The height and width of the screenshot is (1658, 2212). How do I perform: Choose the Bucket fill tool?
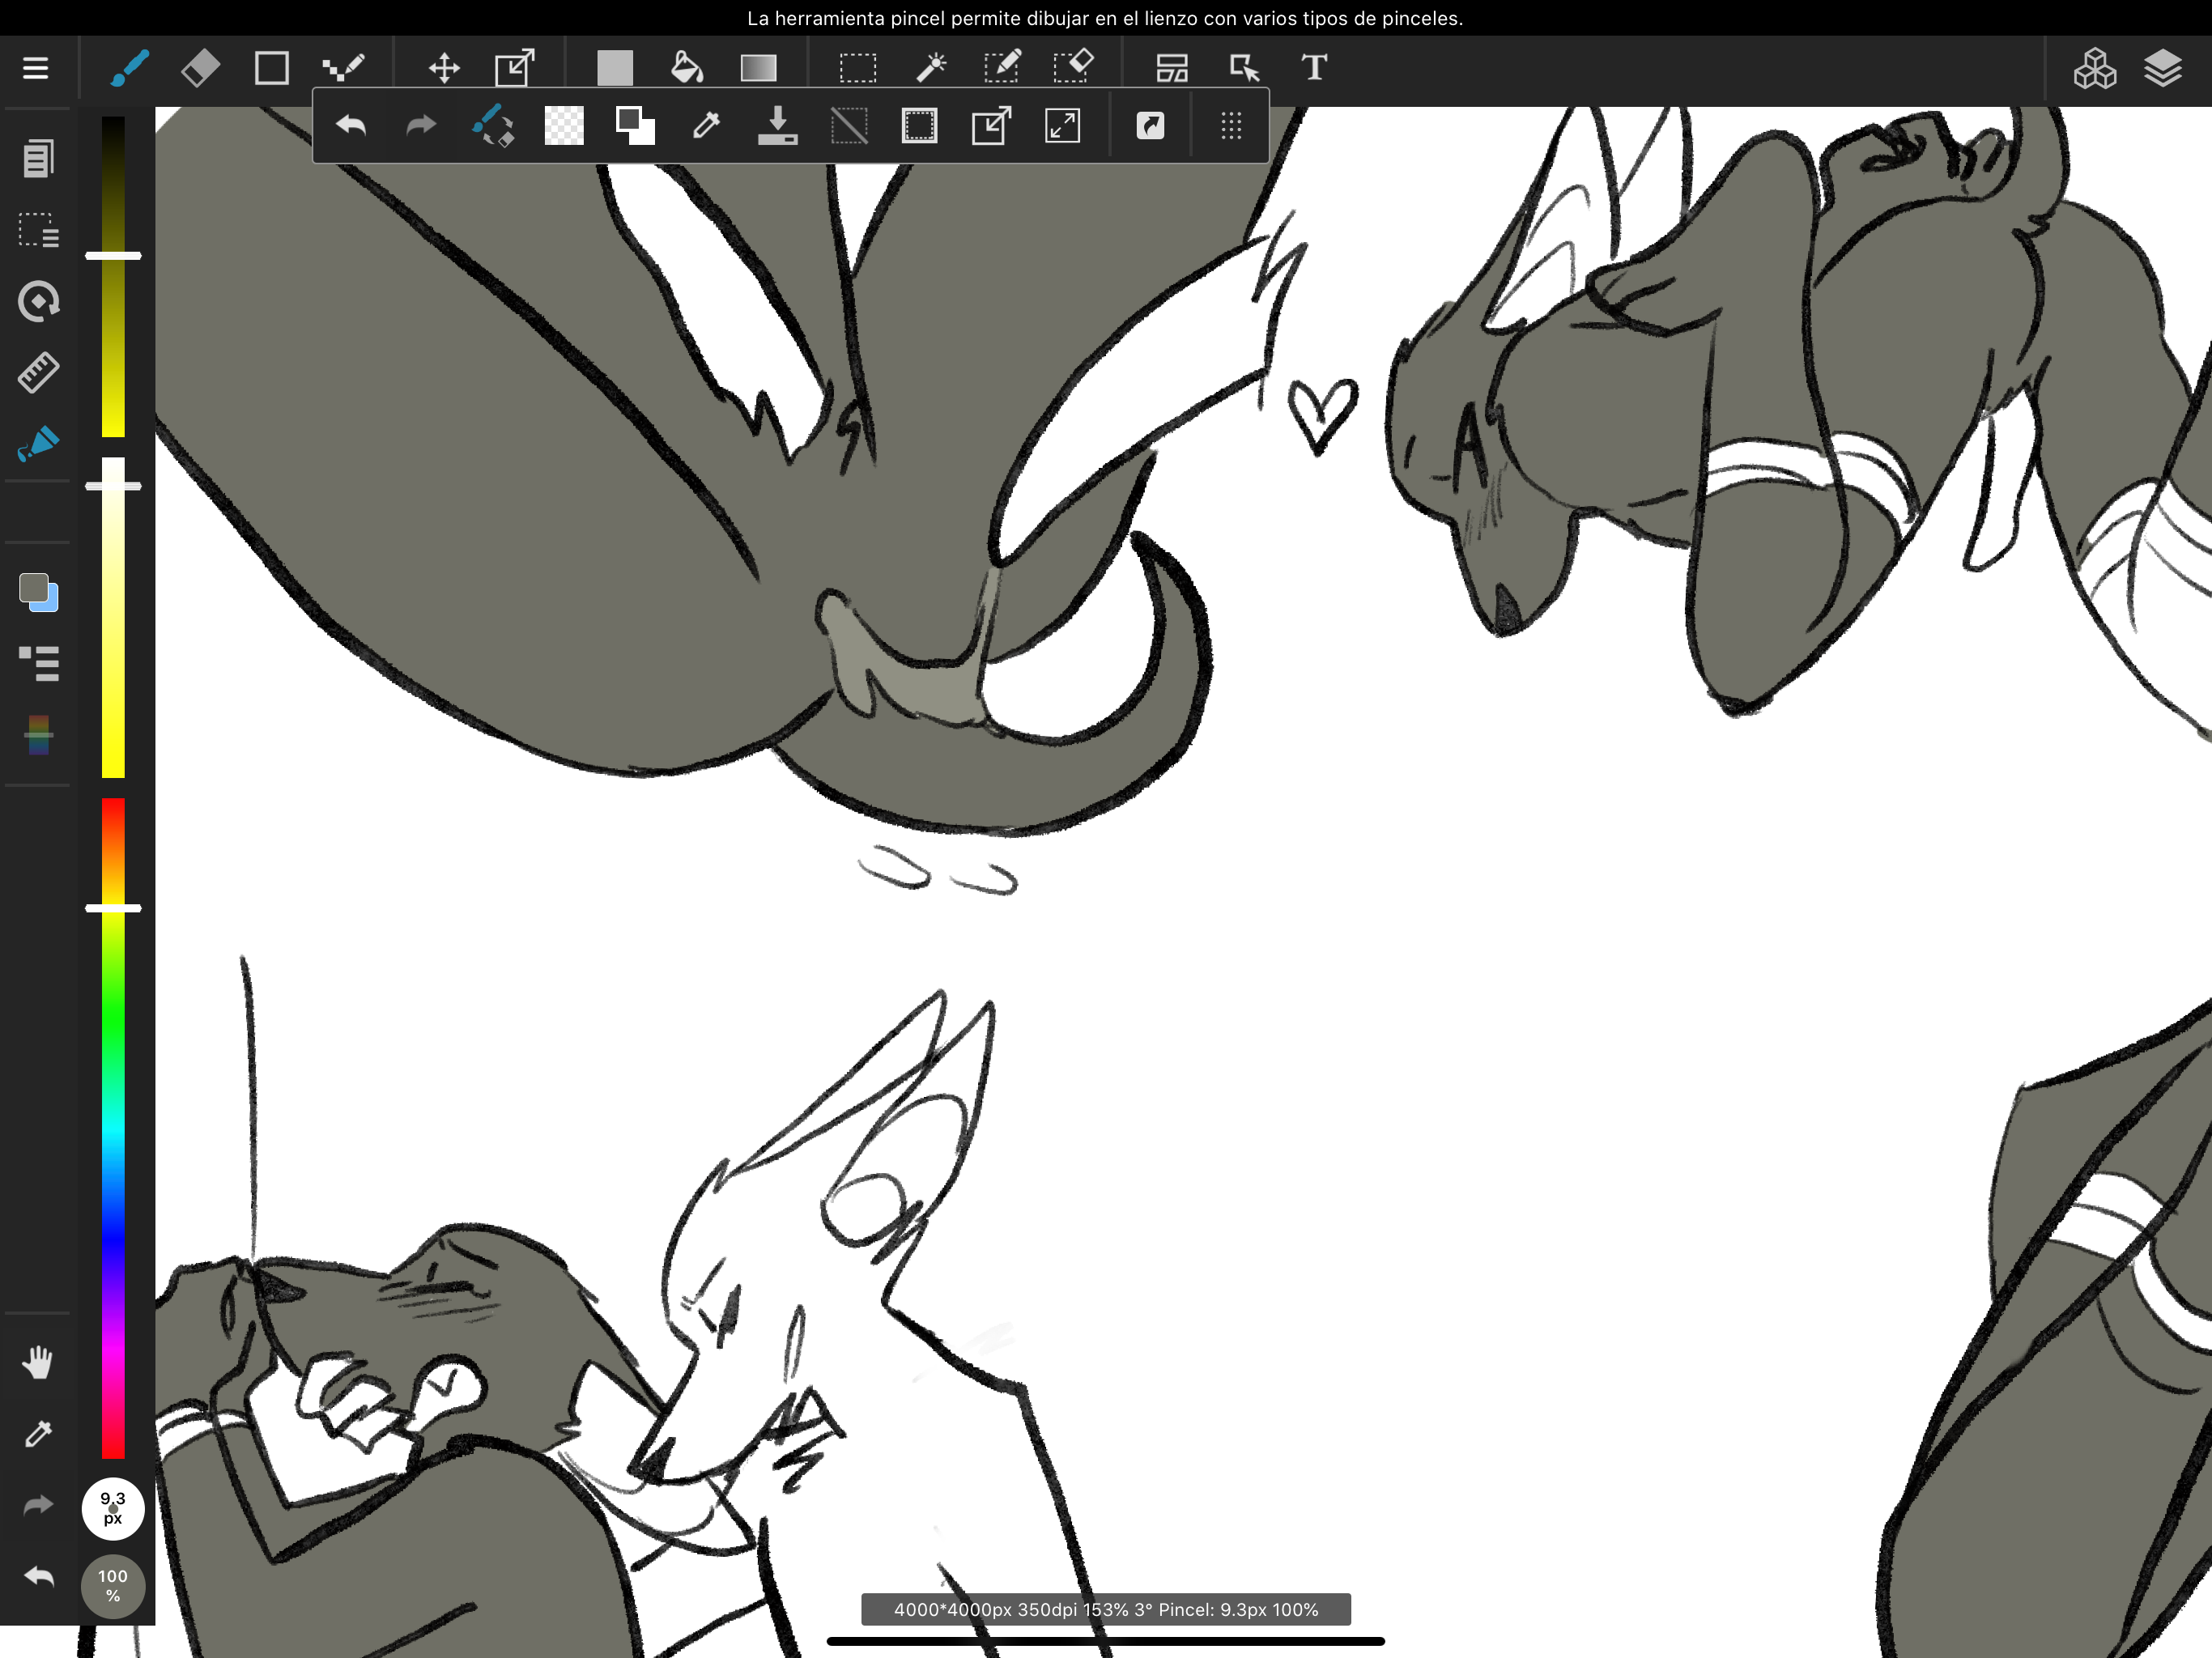click(686, 68)
